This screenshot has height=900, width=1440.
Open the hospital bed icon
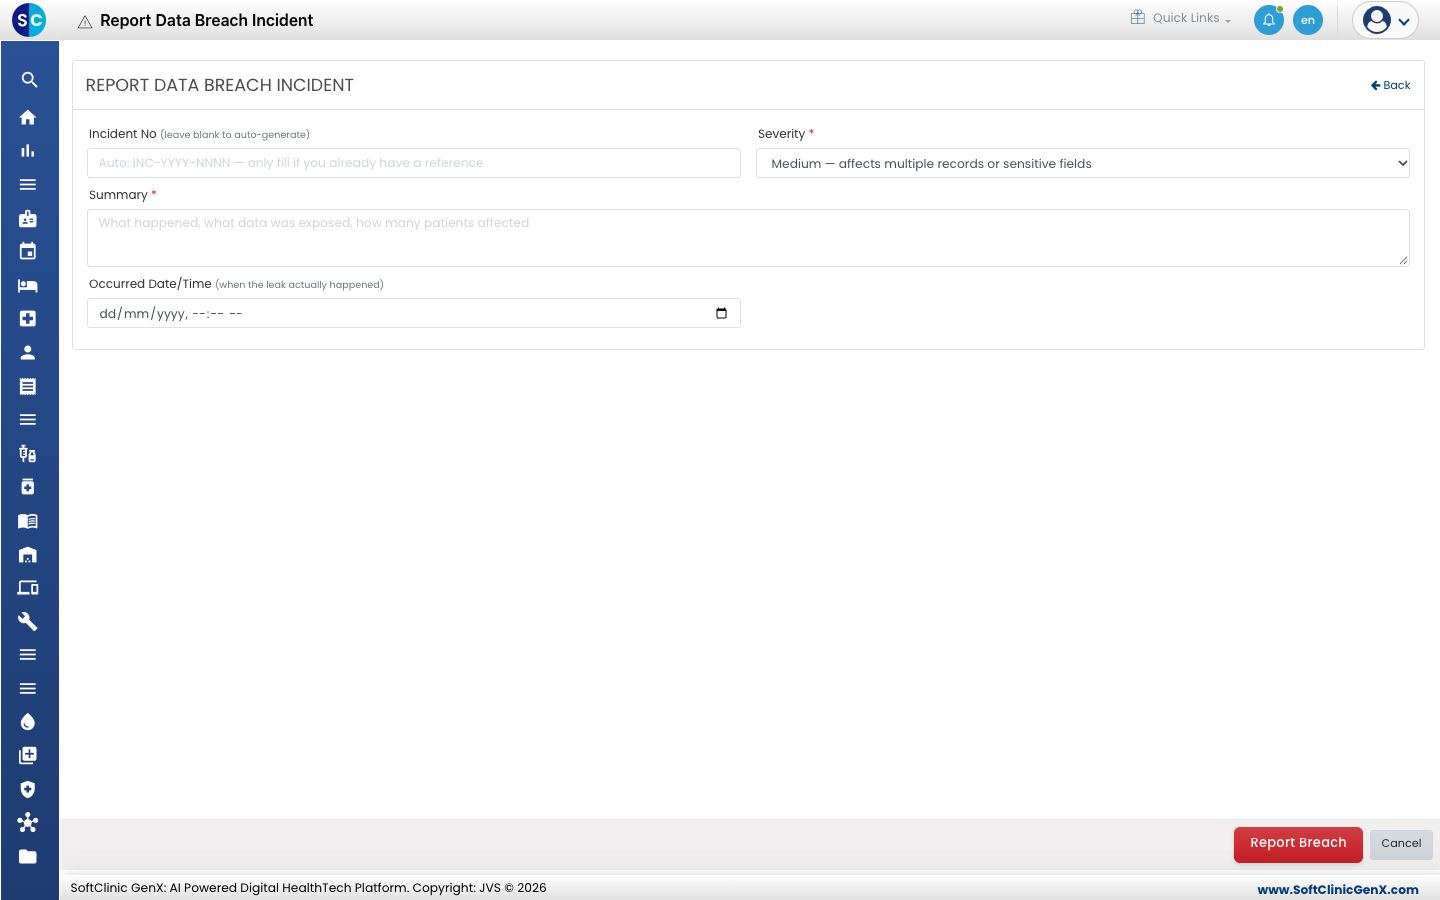click(x=28, y=285)
